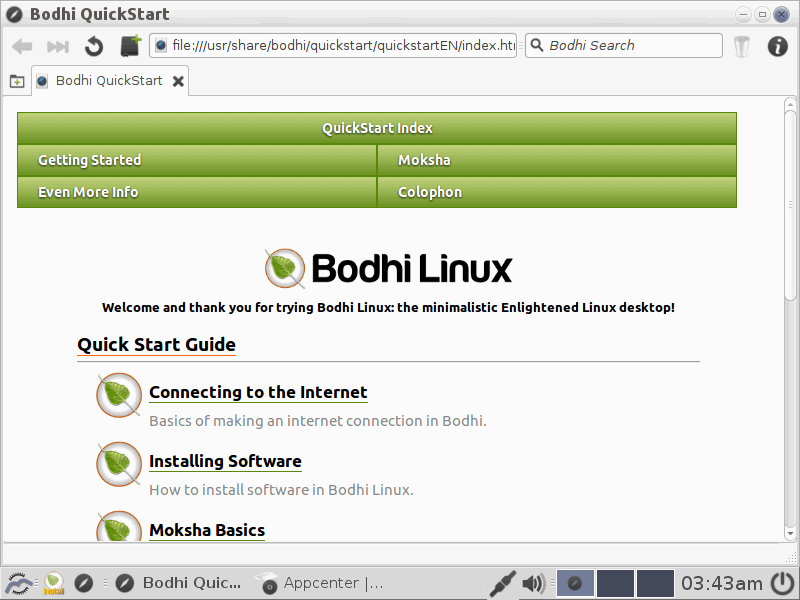800x600 pixels.
Task: Go forward with the skip arrow button
Action: [58, 46]
